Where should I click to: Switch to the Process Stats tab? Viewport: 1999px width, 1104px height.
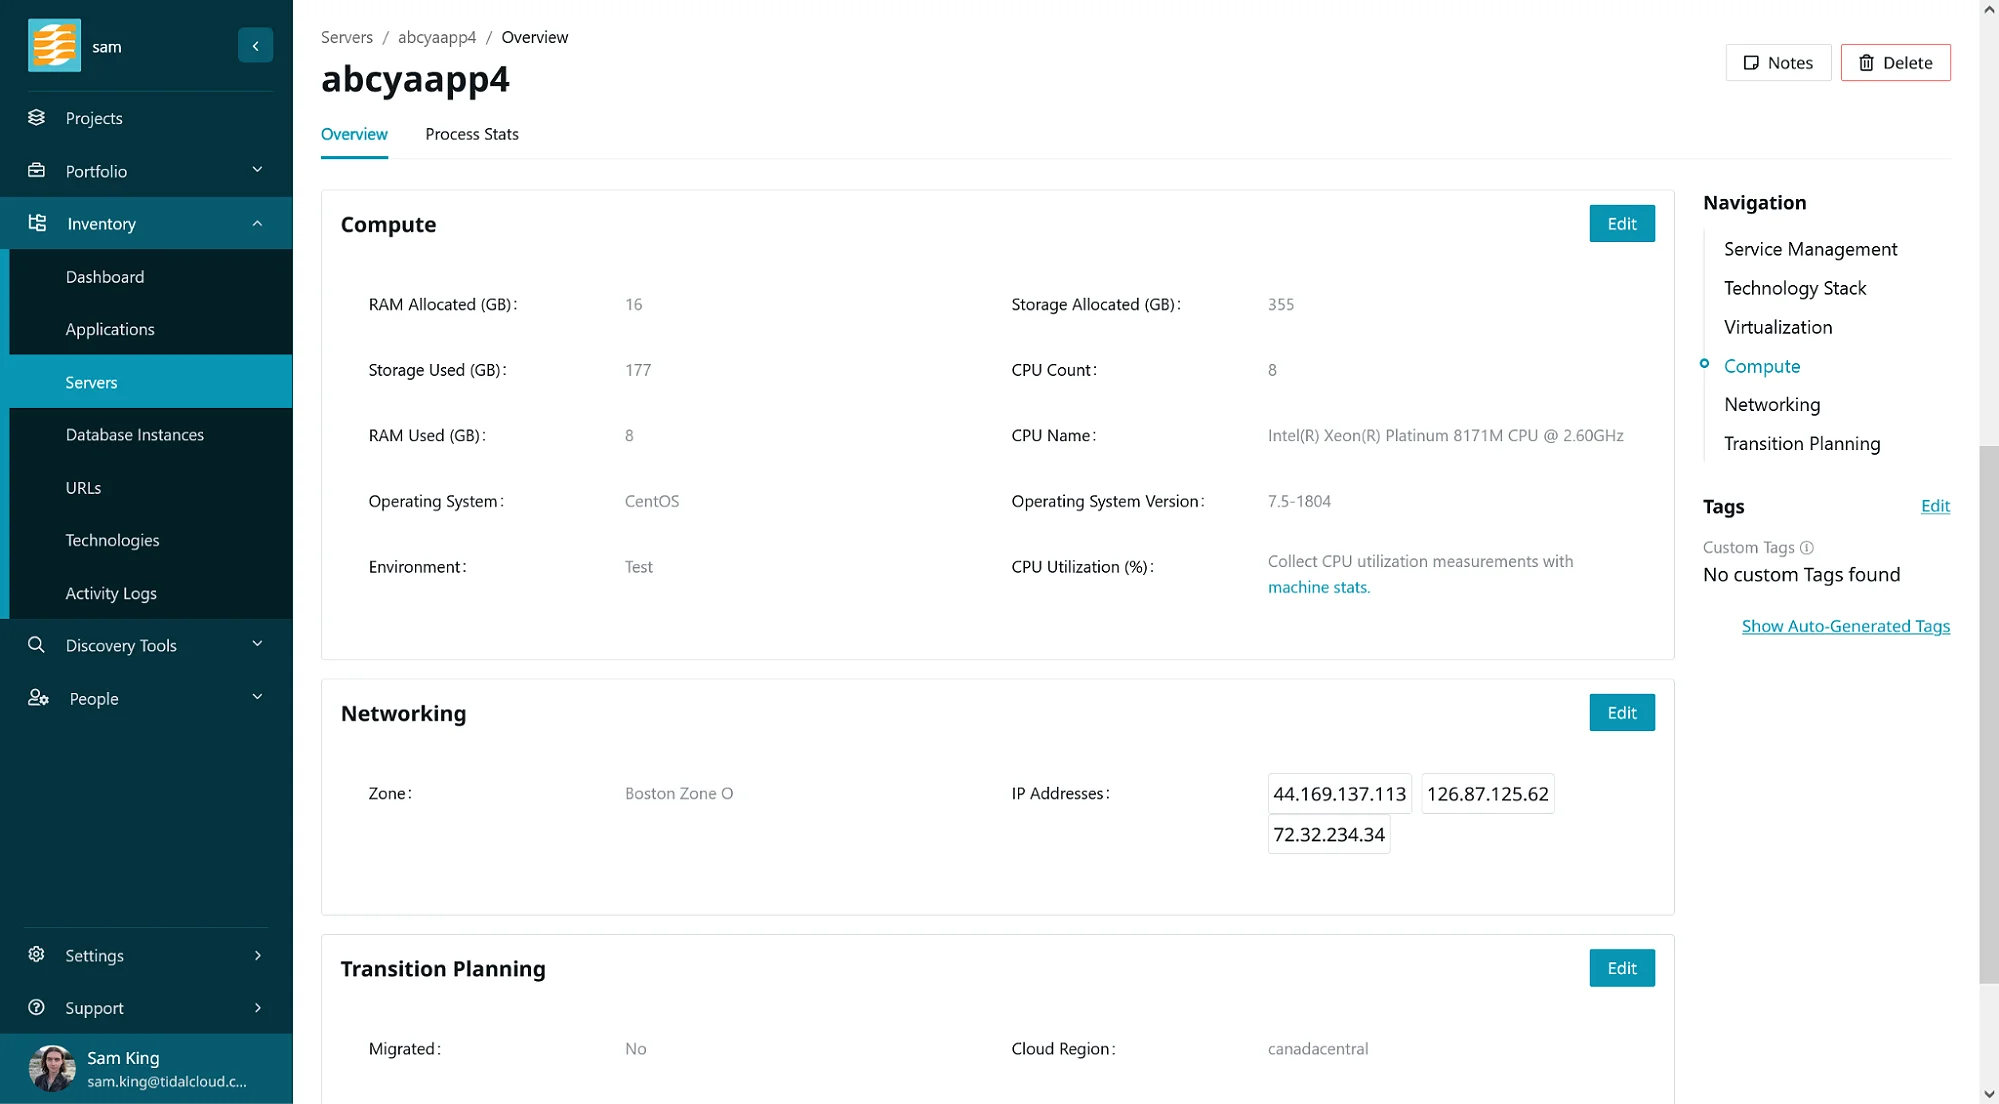(472, 133)
